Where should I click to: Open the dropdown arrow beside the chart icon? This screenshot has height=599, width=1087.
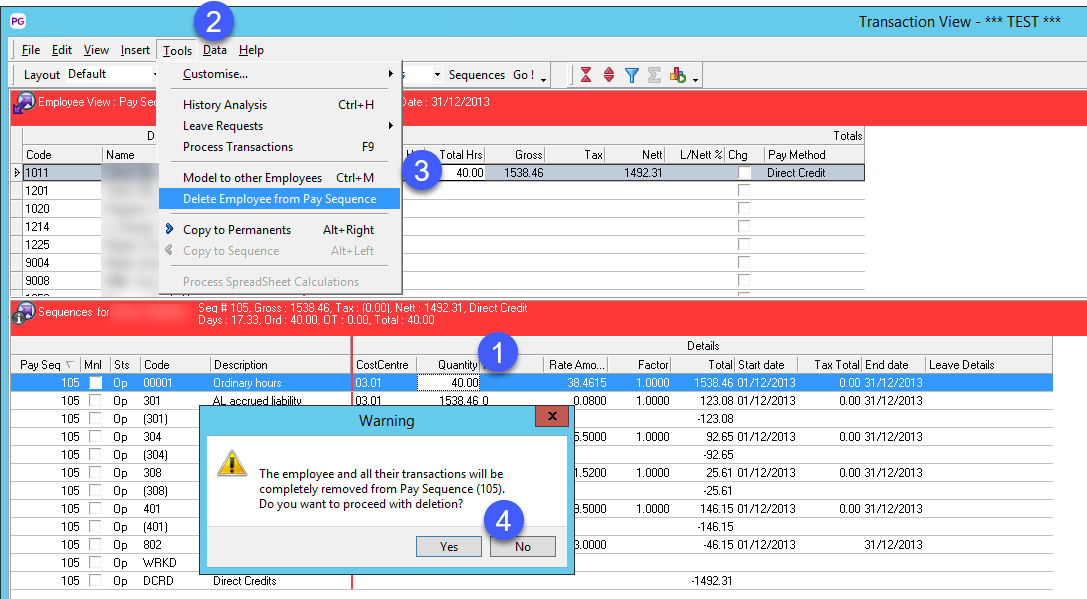[695, 78]
